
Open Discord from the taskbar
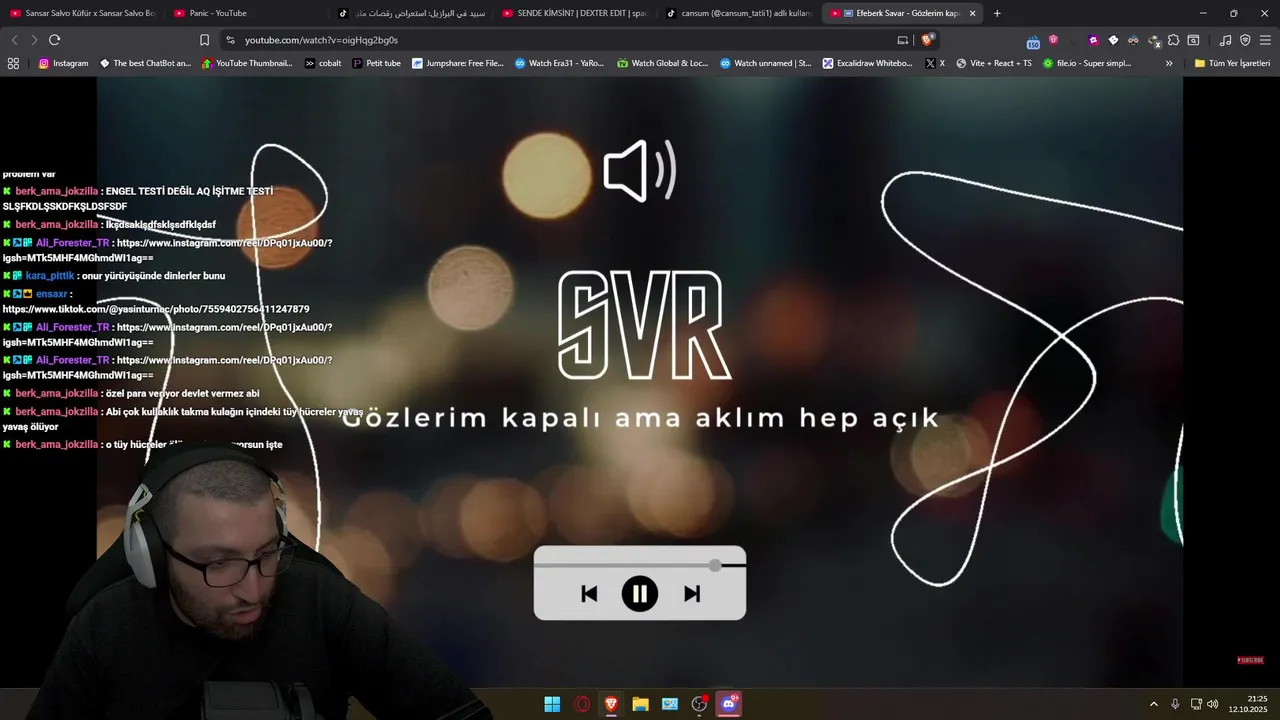click(x=729, y=704)
